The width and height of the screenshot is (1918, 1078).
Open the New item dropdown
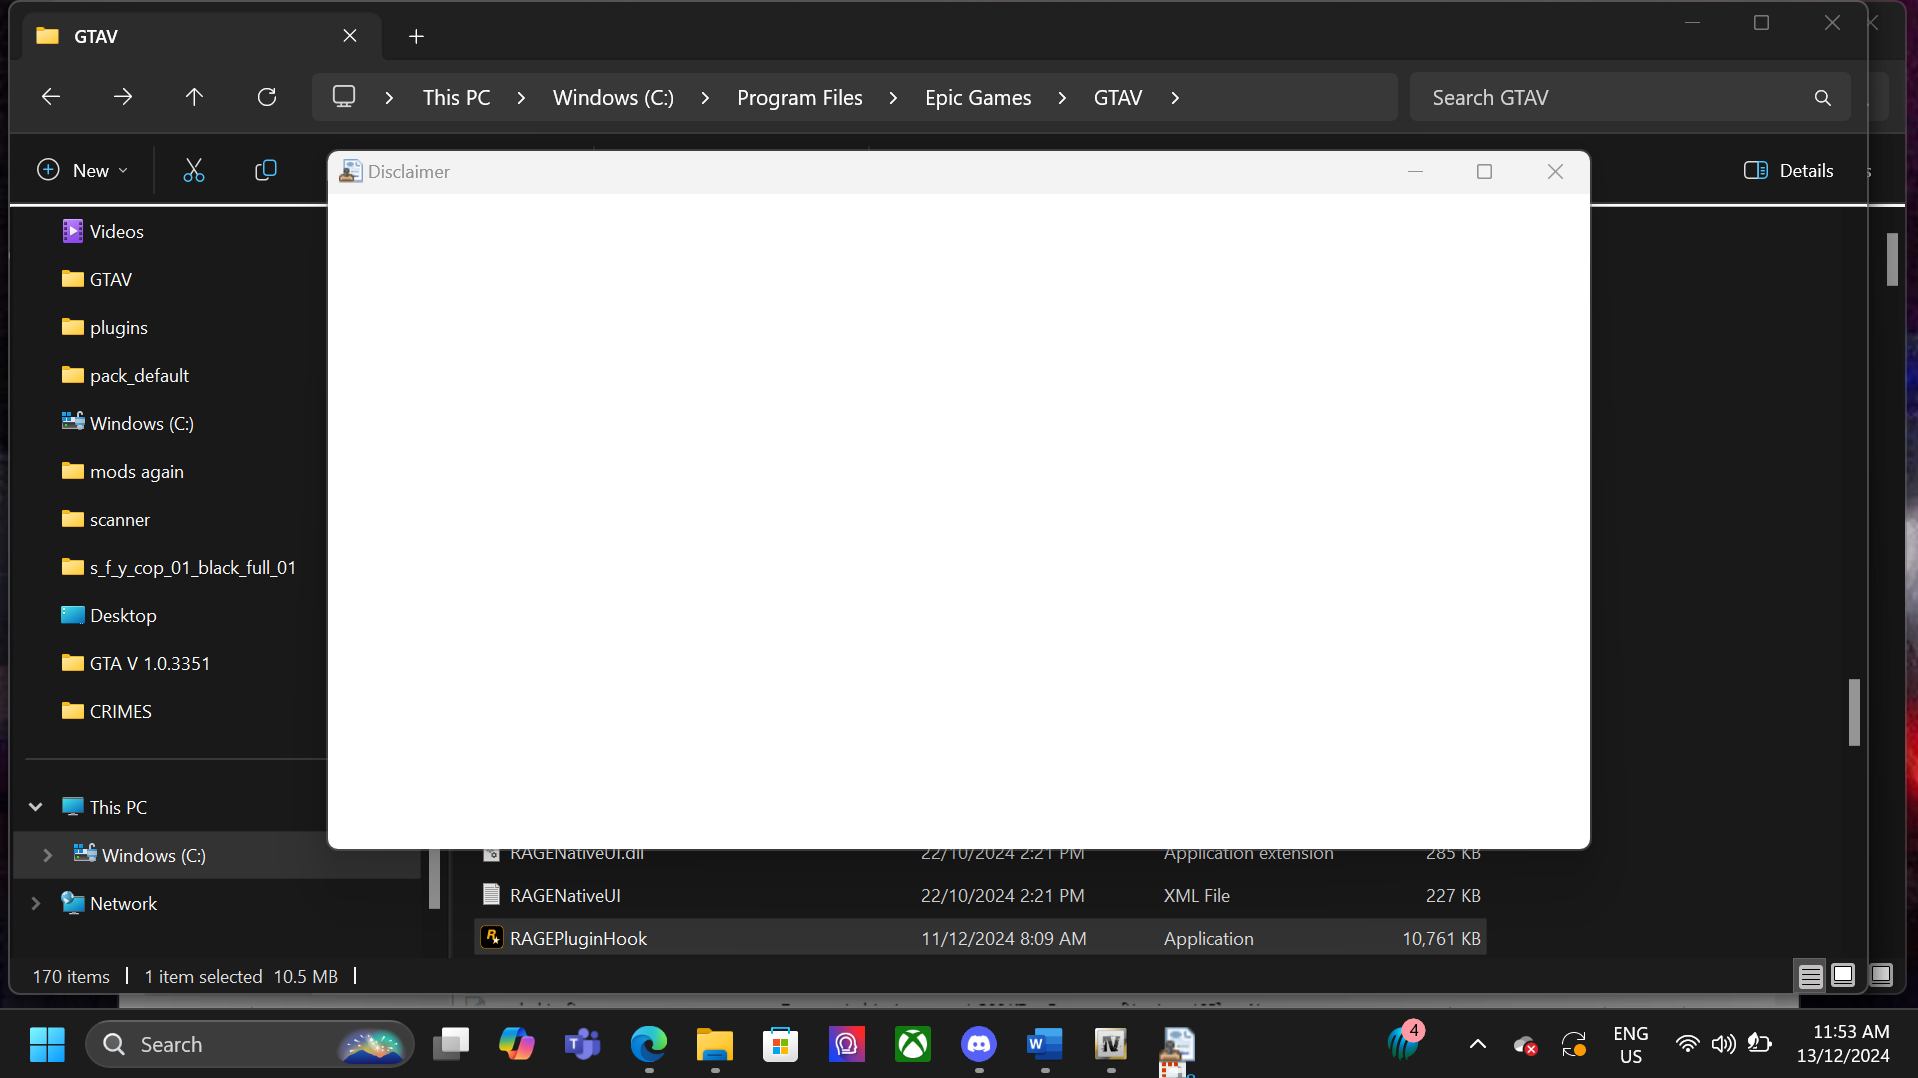click(83, 171)
